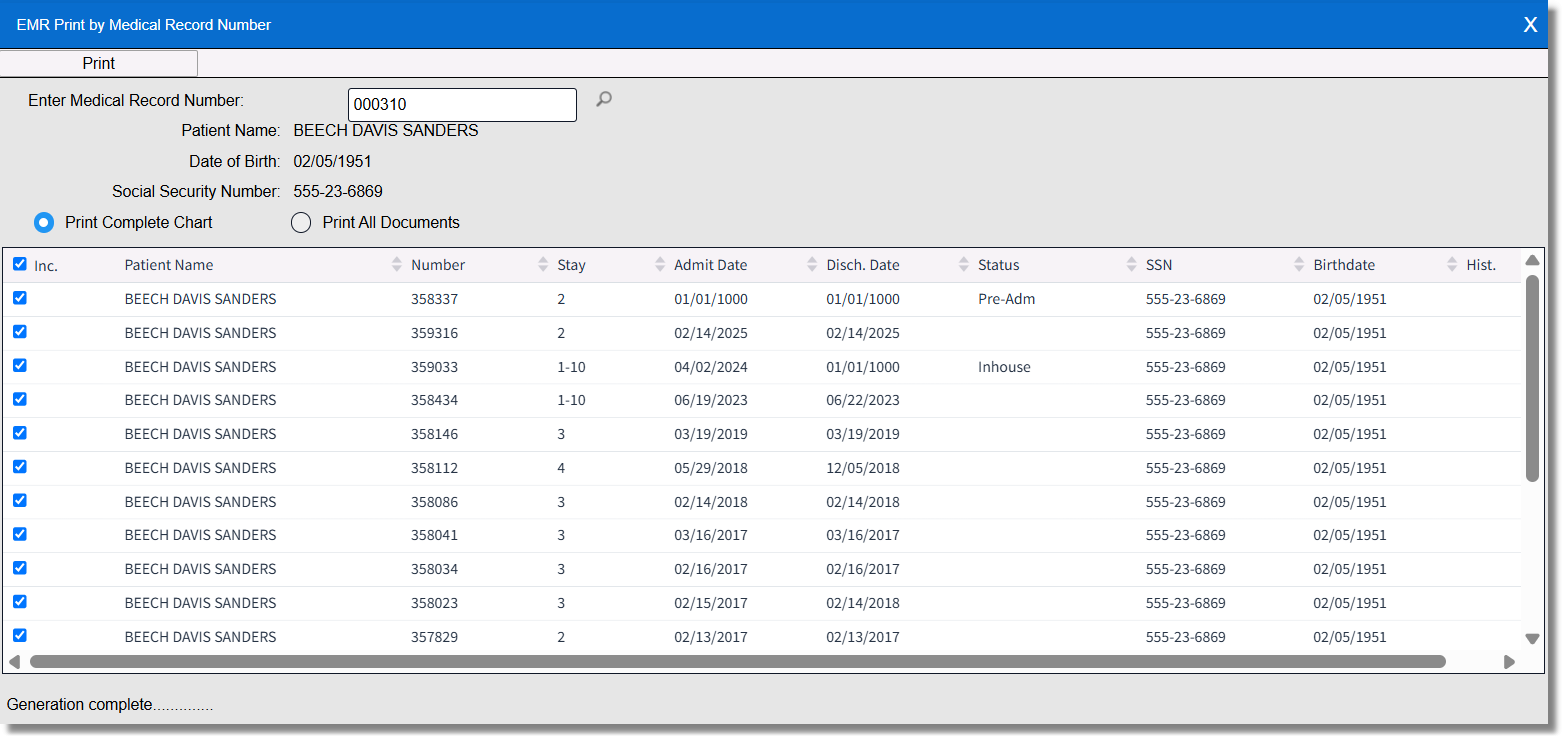This screenshot has height=738, width=1562.
Task: Uncheck the row for account 359033
Action: coord(20,366)
